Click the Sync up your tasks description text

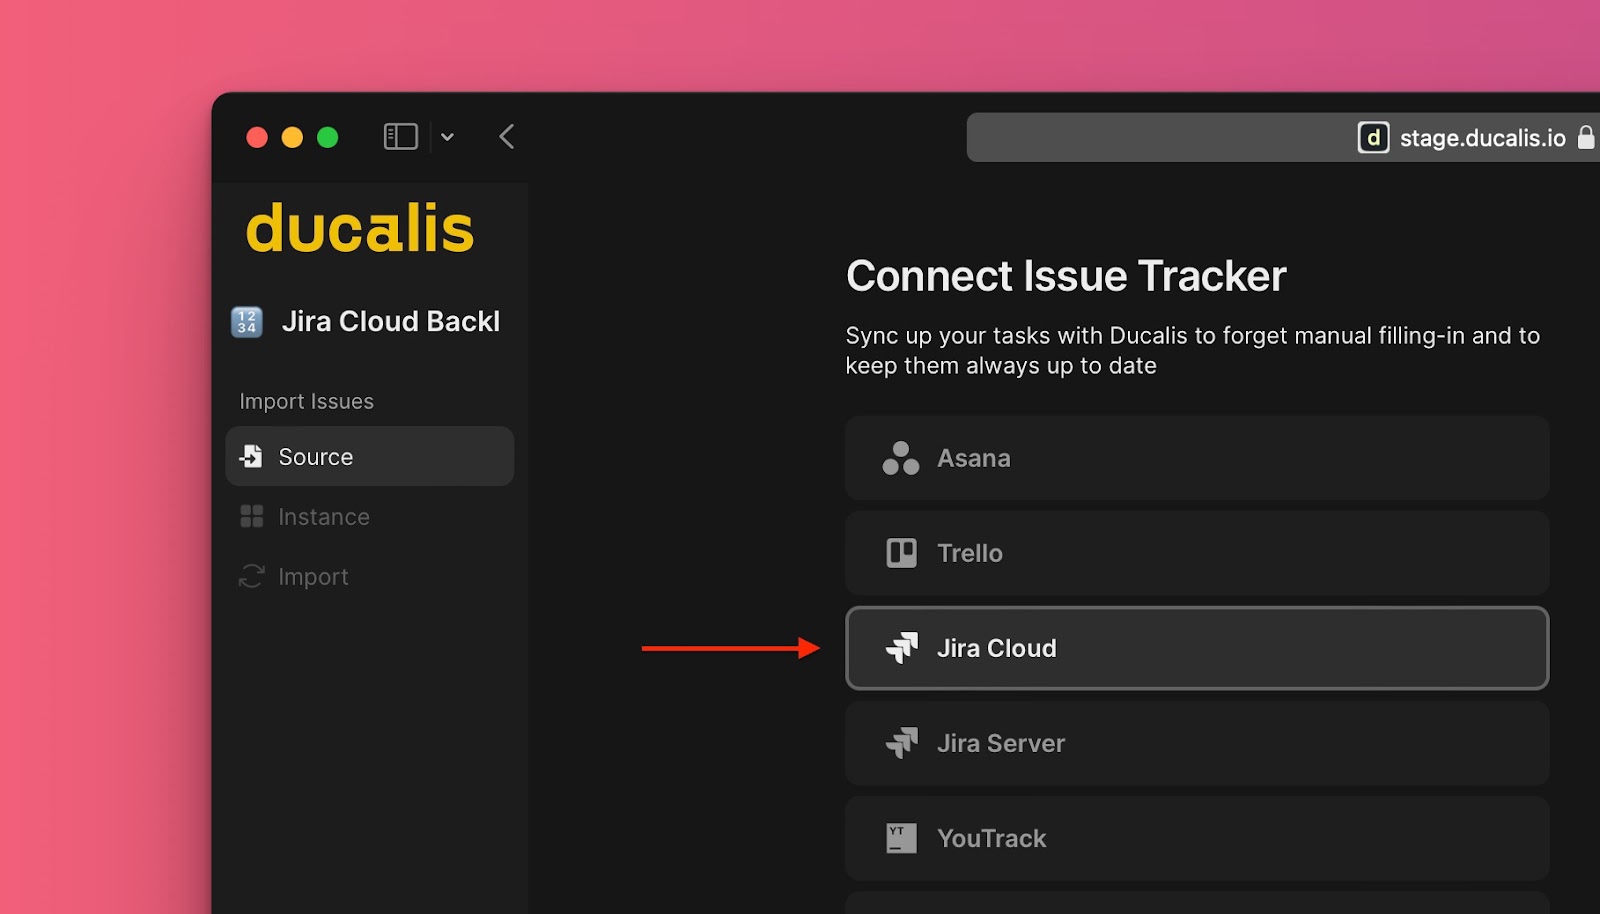coord(1193,350)
